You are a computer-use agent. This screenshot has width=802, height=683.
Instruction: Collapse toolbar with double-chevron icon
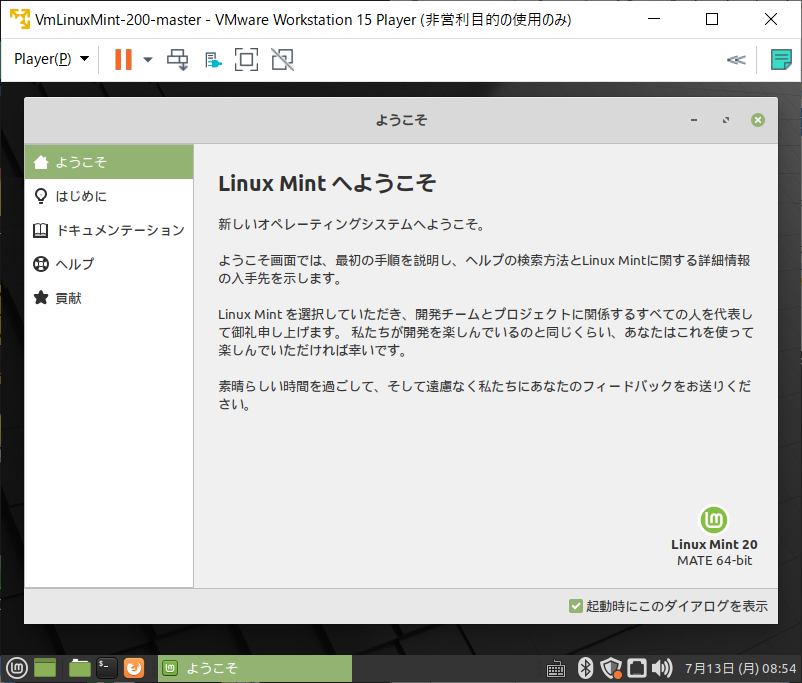(x=736, y=60)
